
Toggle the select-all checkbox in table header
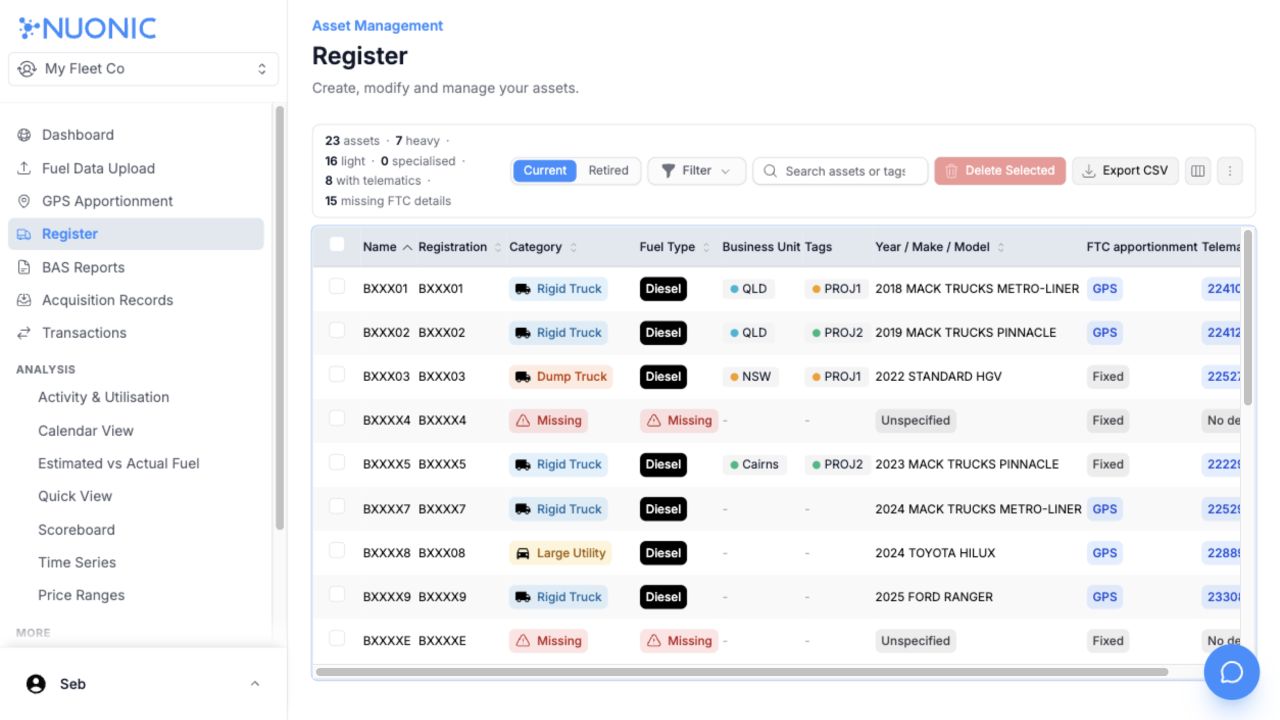coord(337,244)
